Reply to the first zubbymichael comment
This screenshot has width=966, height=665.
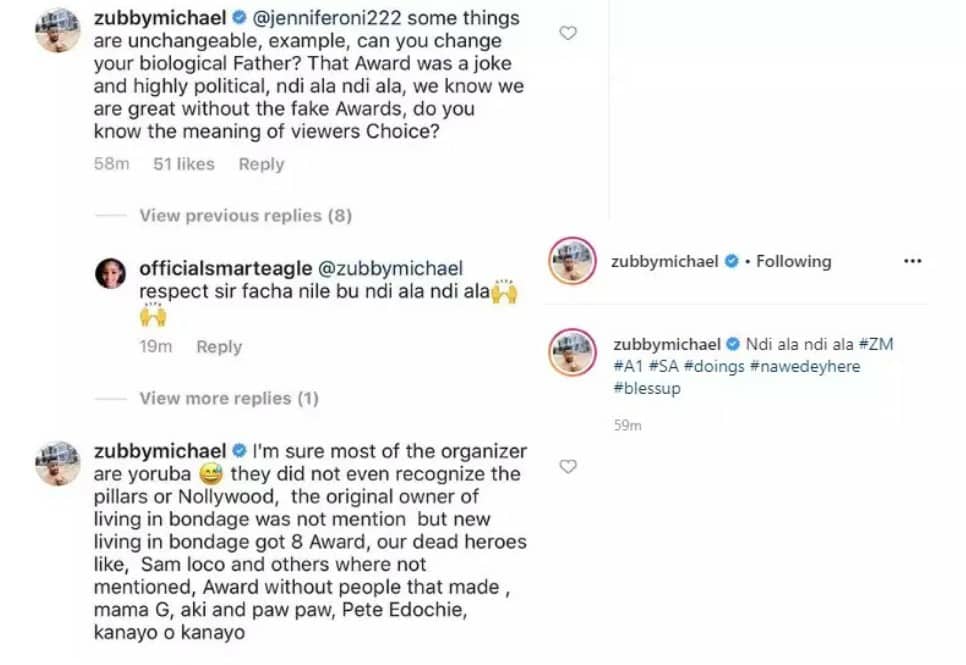[261, 164]
